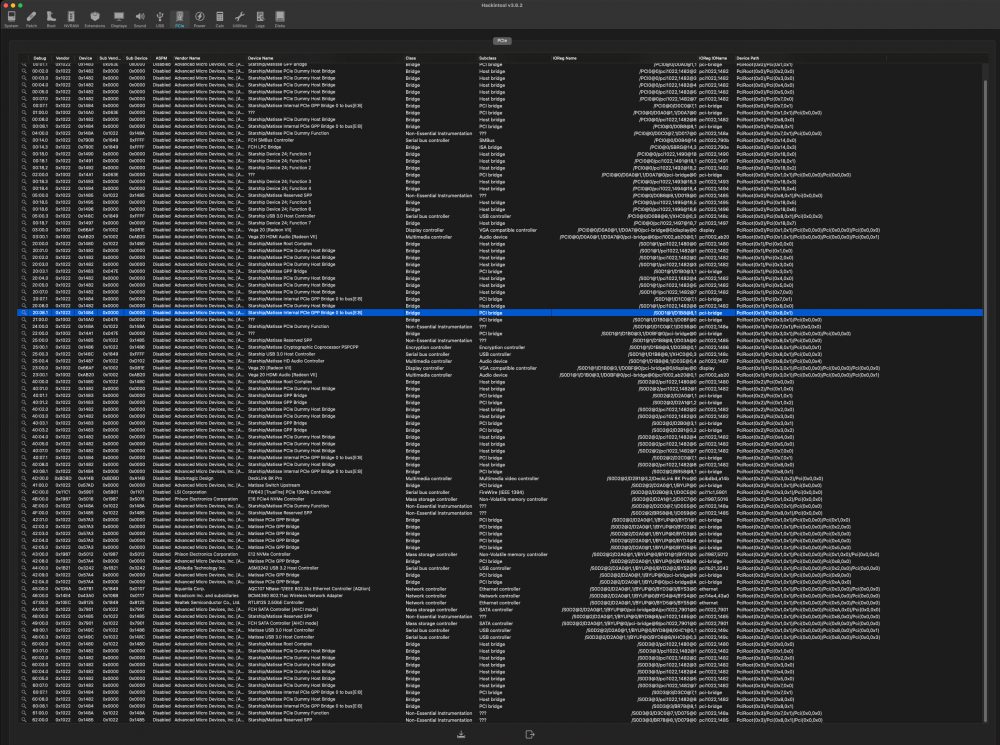Open the NVRAM section in the toolbar
Screen dimensions: 1000x745
click(x=71, y=18)
